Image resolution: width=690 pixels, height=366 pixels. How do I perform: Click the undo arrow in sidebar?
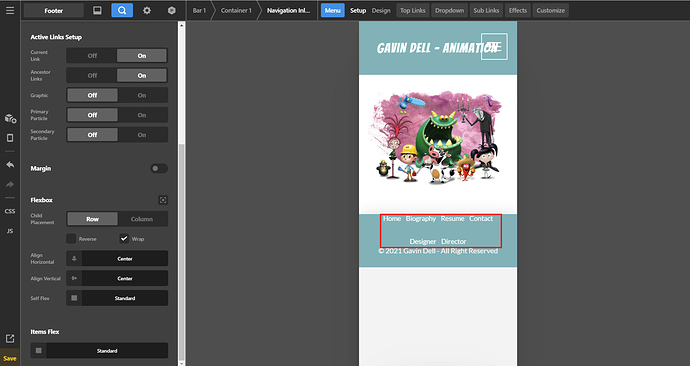[x=10, y=165]
